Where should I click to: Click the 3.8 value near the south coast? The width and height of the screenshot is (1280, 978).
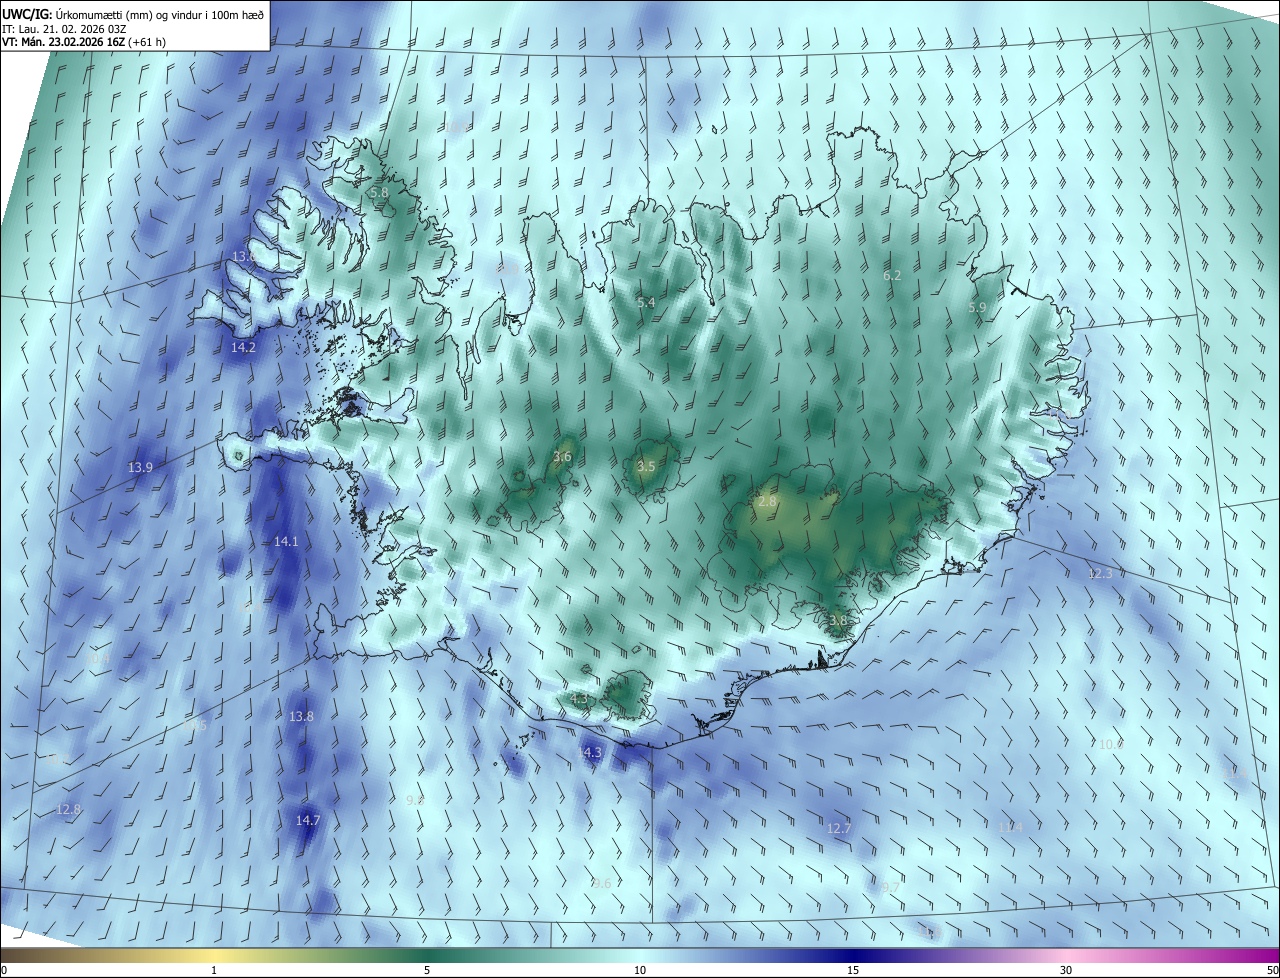tap(838, 620)
